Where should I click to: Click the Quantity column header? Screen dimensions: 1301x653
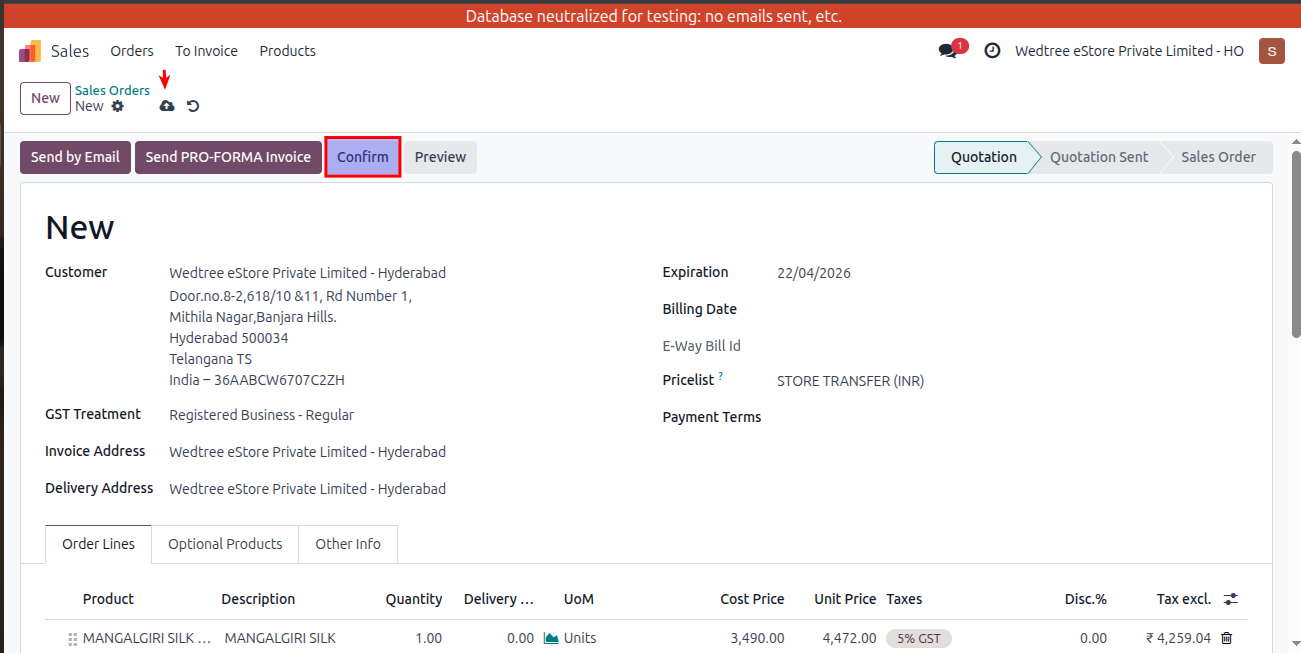coord(414,599)
